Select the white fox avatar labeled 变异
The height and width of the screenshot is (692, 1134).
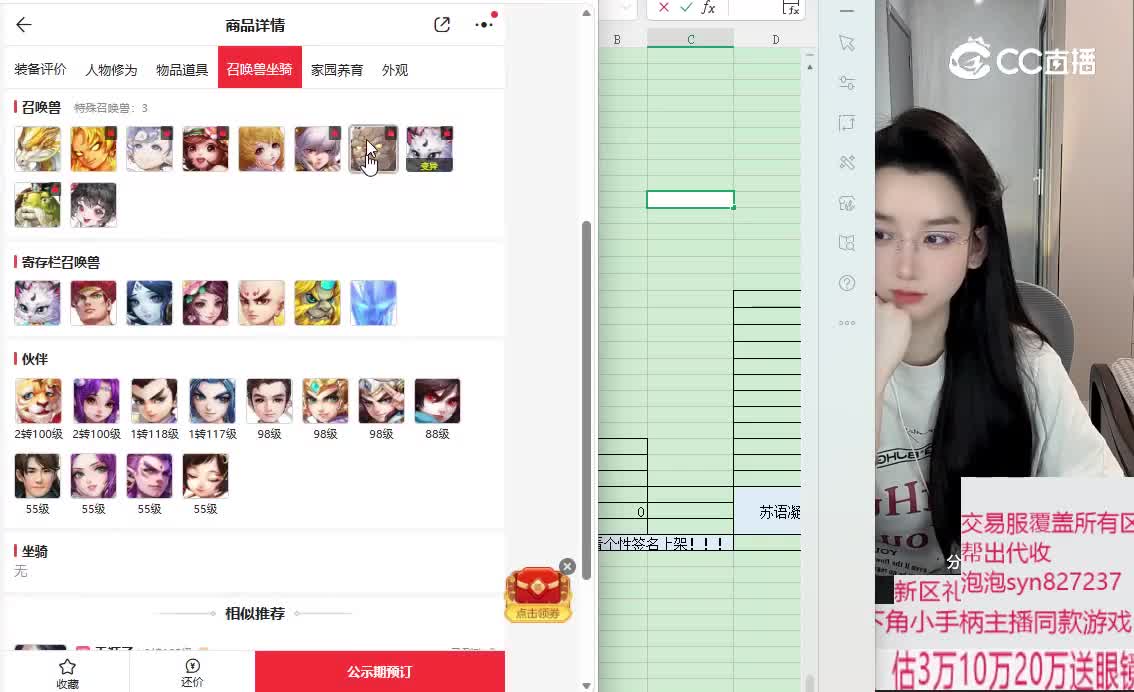pyautogui.click(x=429, y=149)
